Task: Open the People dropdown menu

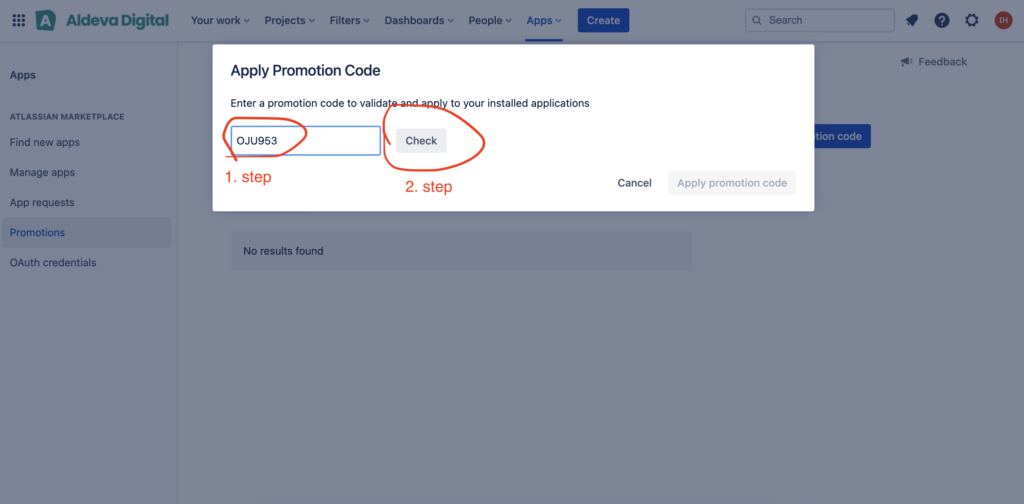Action: 490,20
